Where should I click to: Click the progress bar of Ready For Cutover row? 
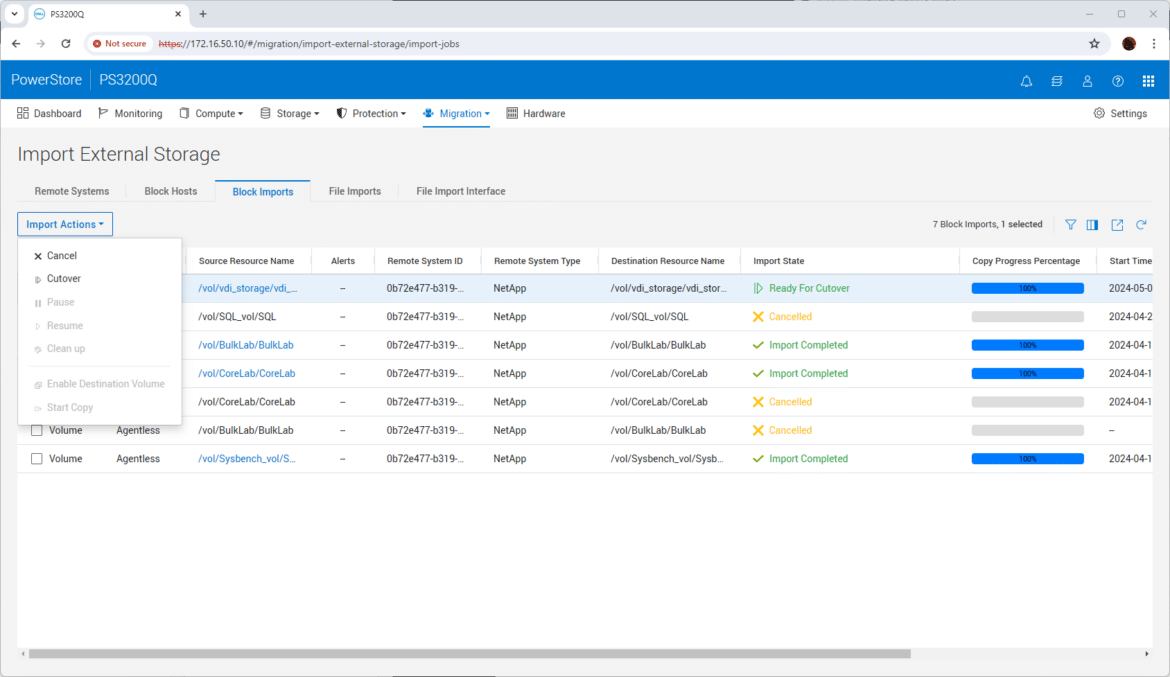(1027, 288)
